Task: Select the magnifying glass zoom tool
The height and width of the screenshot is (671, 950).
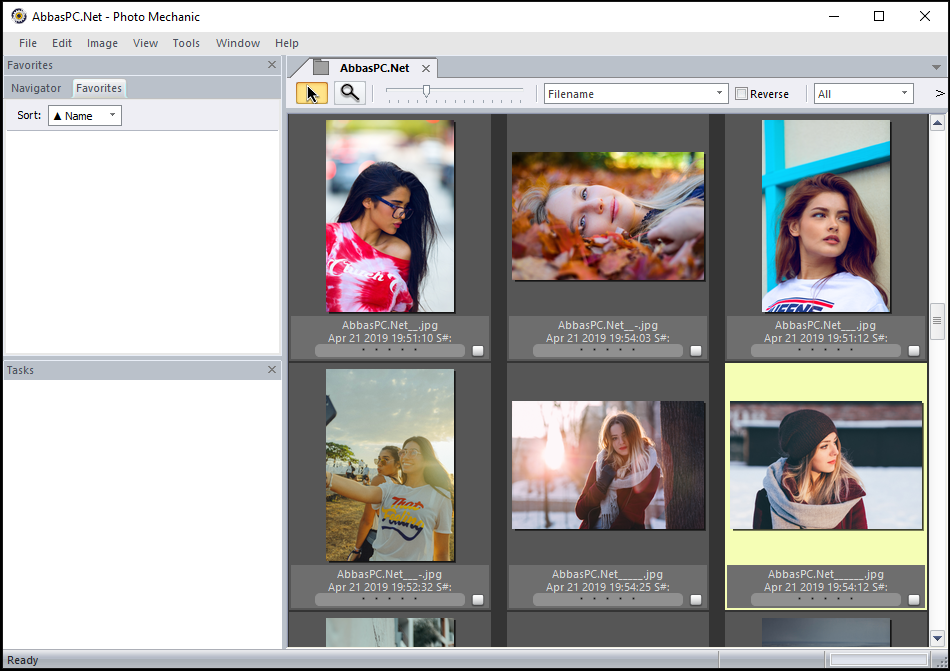Action: pos(350,93)
